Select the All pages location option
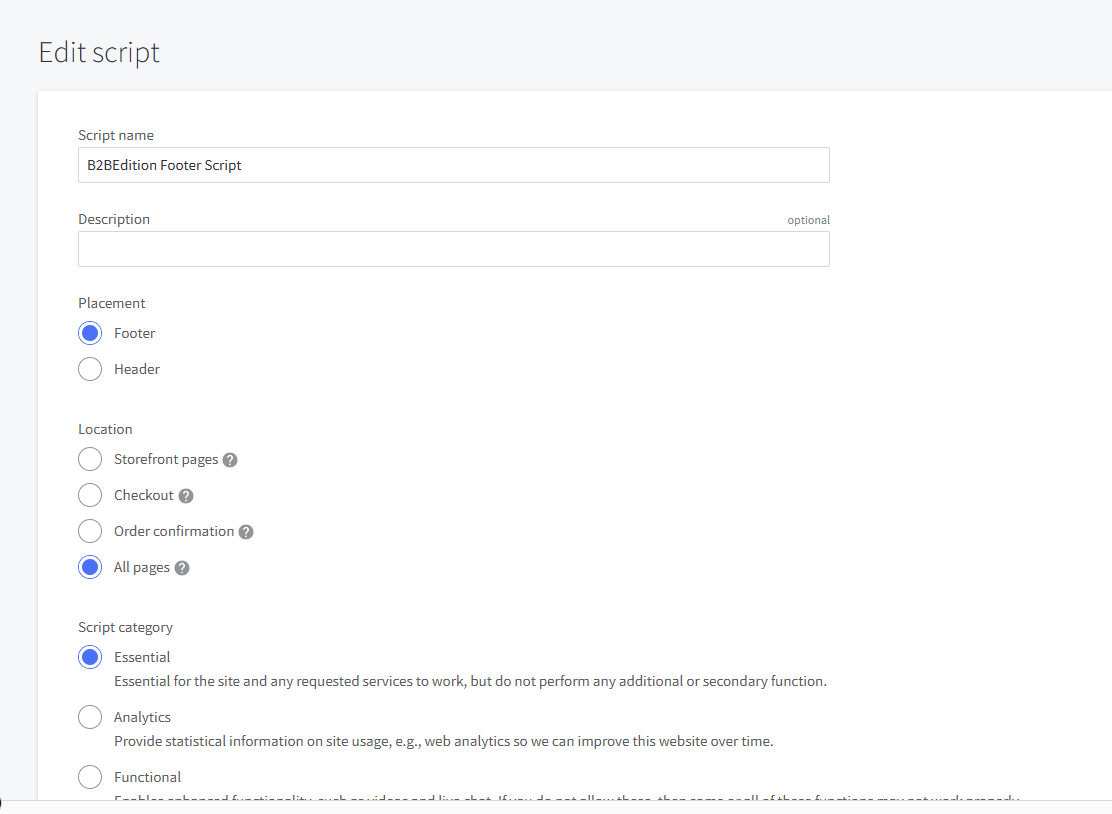The width and height of the screenshot is (1112, 814). (x=90, y=567)
